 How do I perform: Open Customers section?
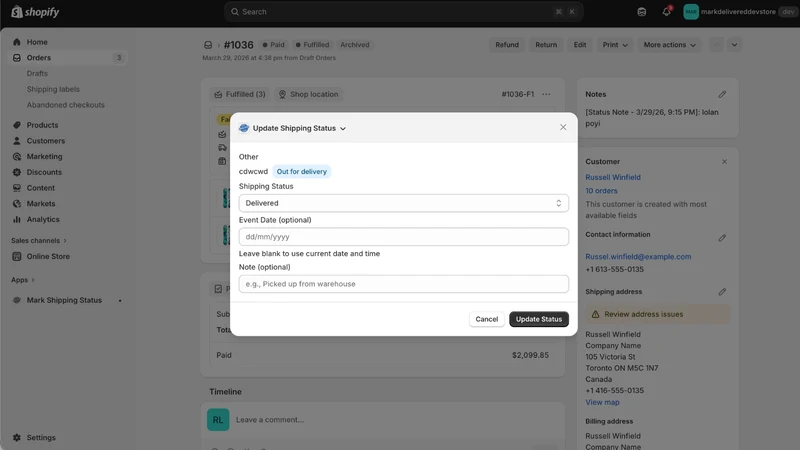pos(46,141)
